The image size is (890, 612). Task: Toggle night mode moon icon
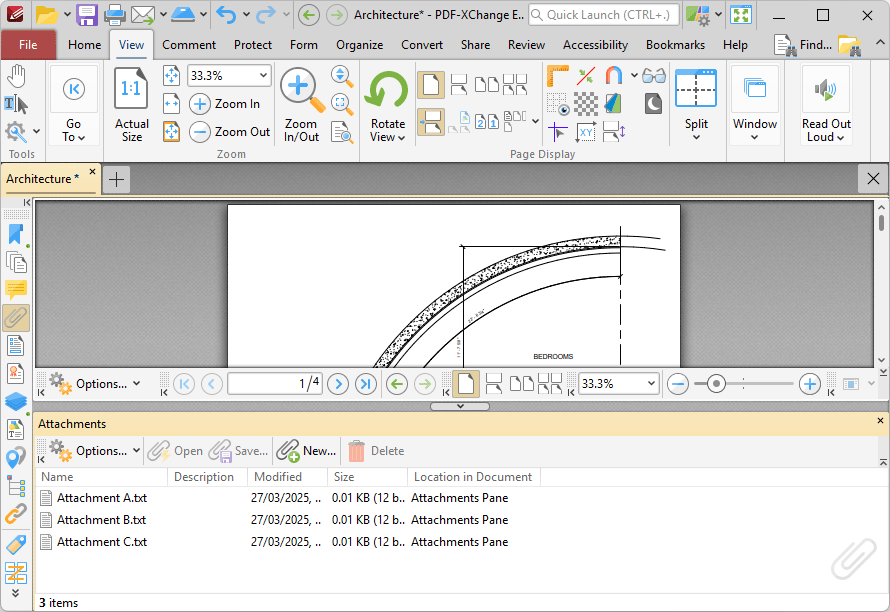coord(653,104)
